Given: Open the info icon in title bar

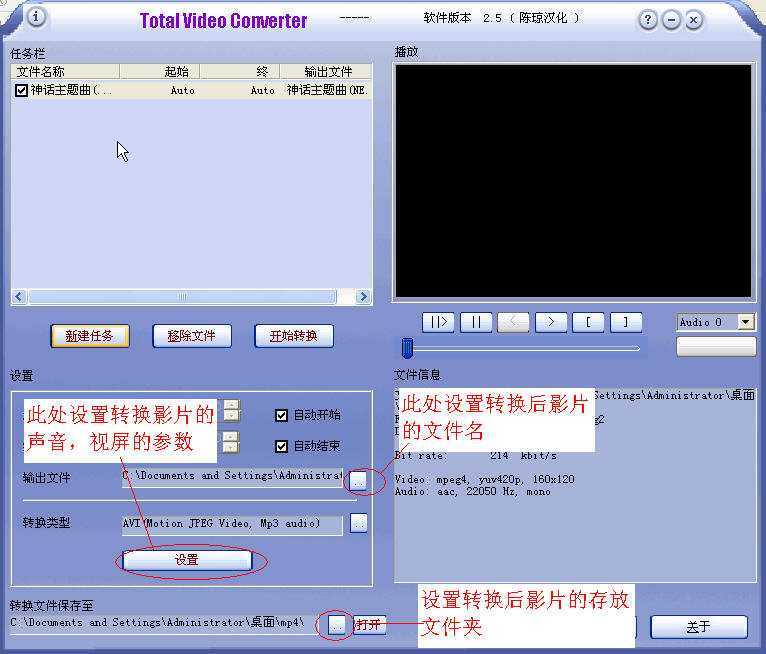Looking at the screenshot, I should (x=36, y=17).
